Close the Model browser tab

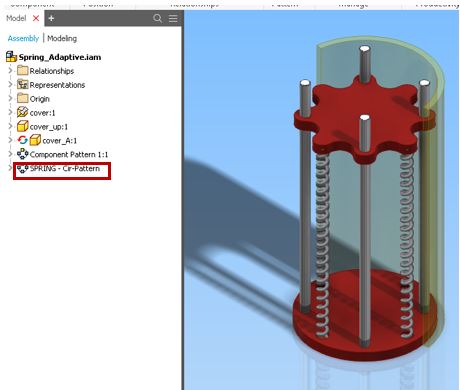click(36, 18)
